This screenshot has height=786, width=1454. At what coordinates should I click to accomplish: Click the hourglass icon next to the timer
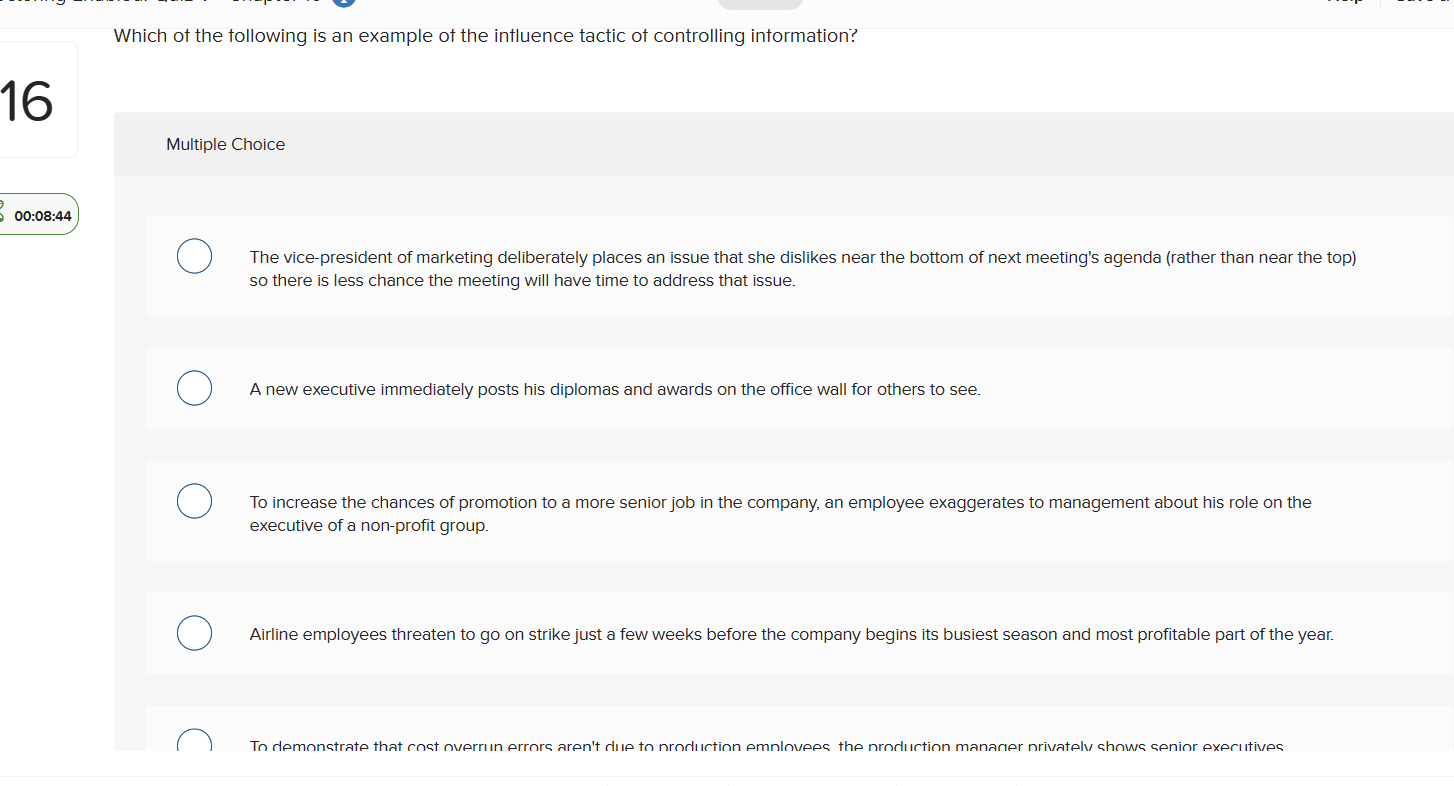coord(2,214)
